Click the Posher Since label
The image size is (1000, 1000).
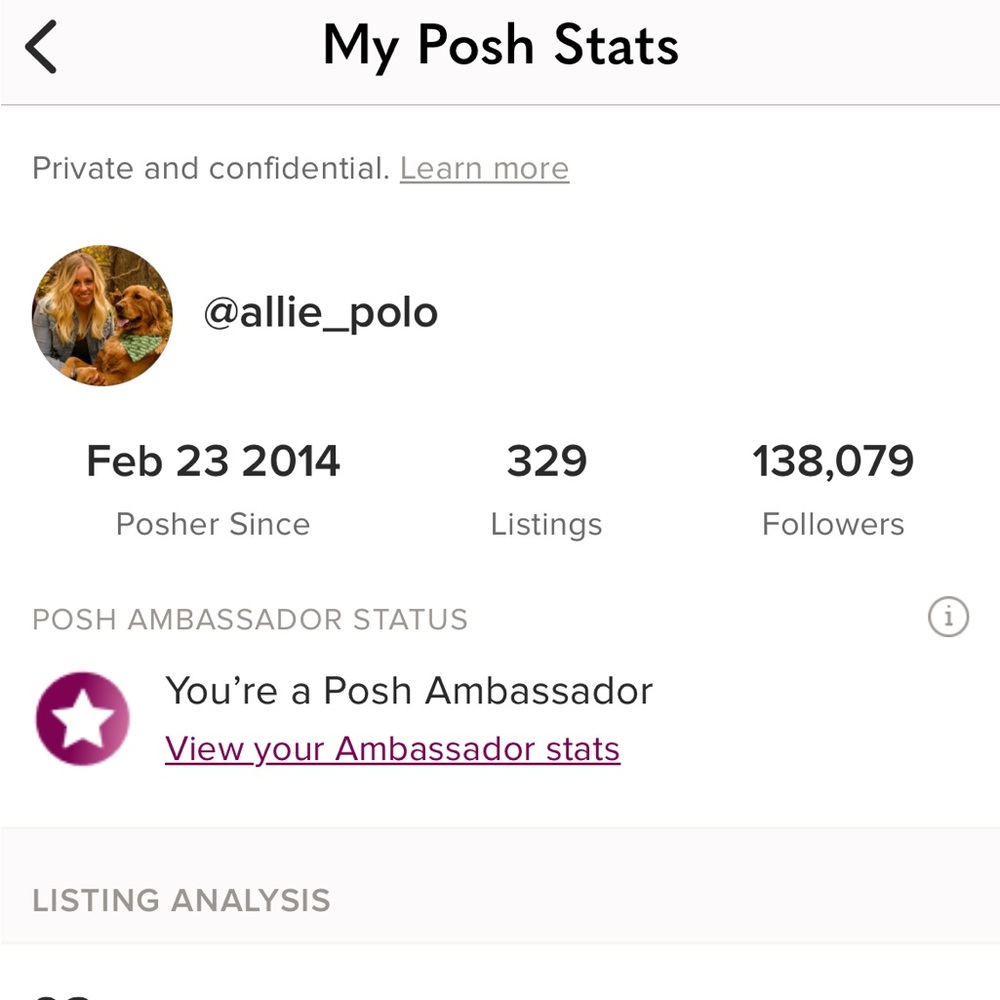point(213,524)
